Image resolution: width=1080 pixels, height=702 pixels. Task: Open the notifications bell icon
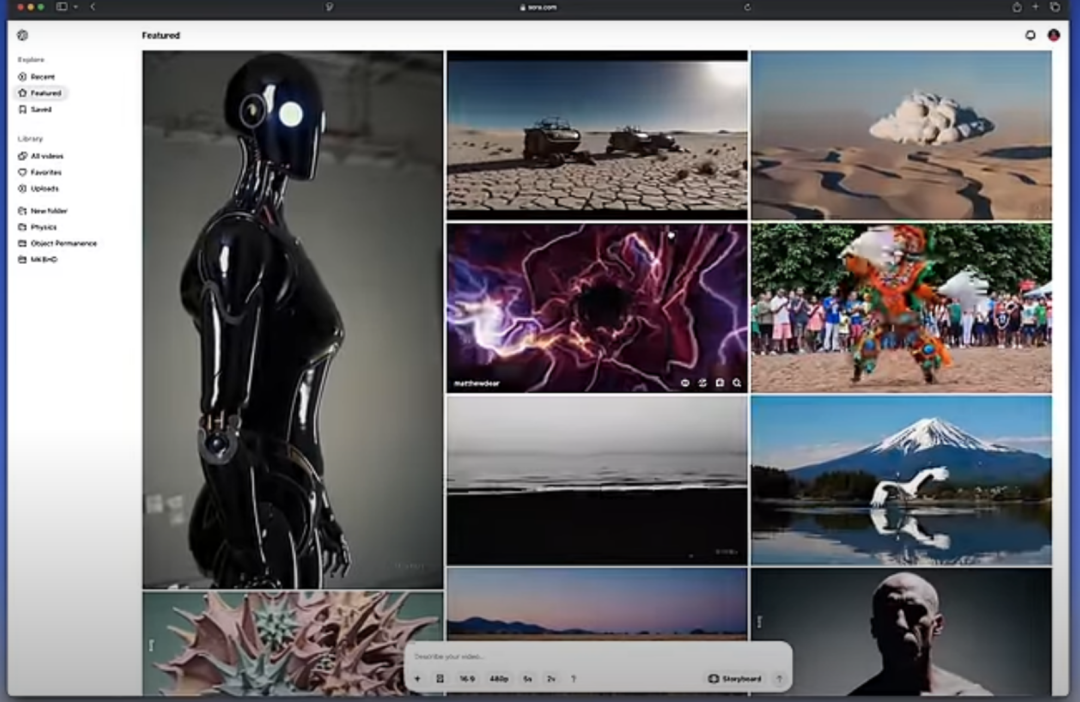click(x=1030, y=35)
